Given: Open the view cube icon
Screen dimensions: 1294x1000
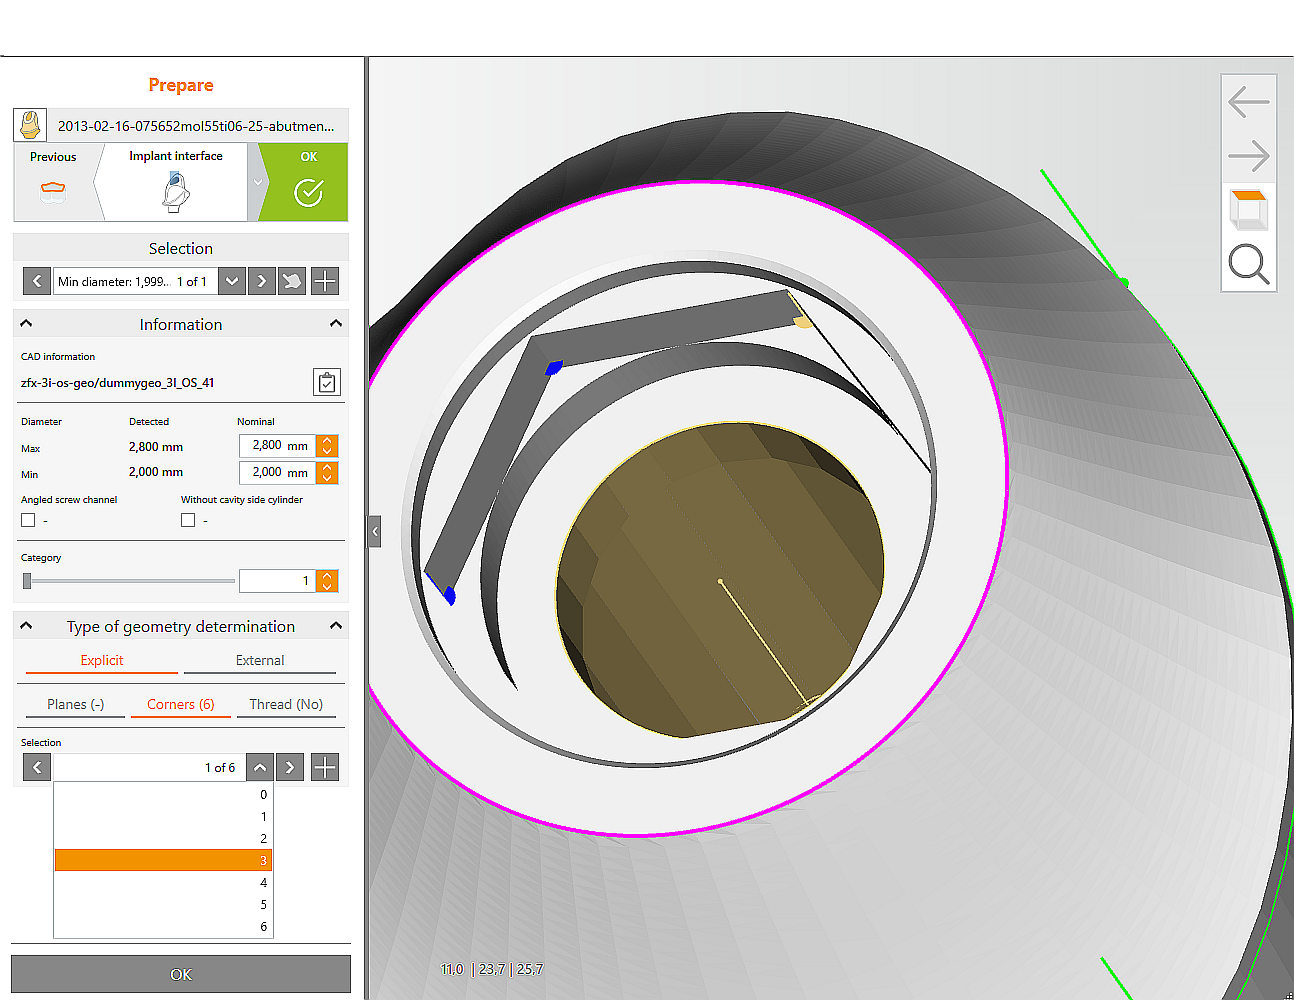Looking at the screenshot, I should 1249,210.
